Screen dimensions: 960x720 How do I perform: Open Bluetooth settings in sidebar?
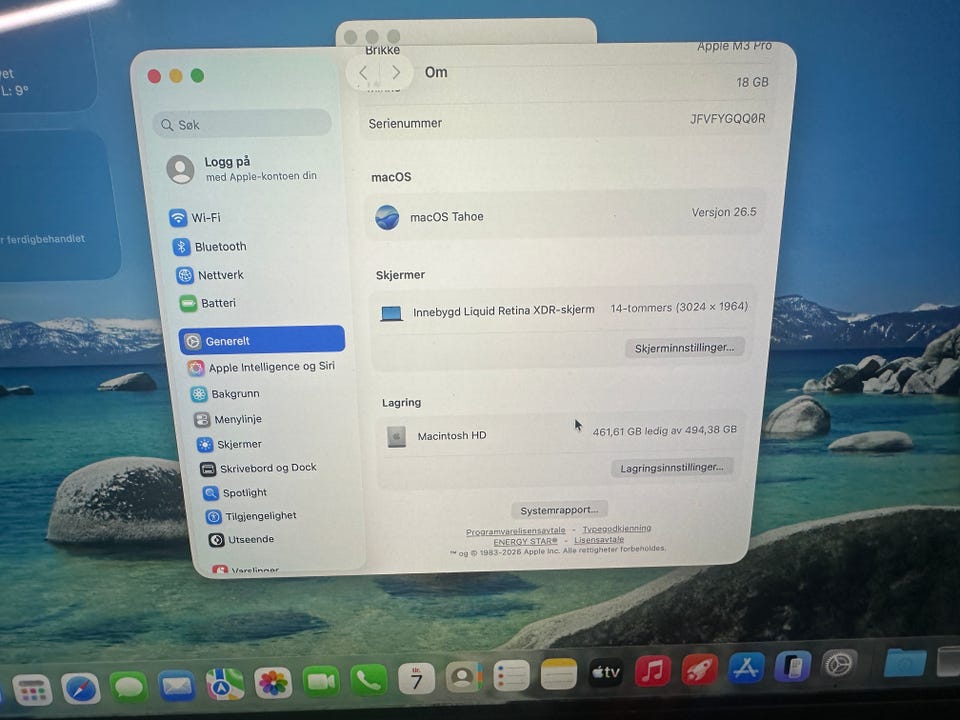click(210, 246)
